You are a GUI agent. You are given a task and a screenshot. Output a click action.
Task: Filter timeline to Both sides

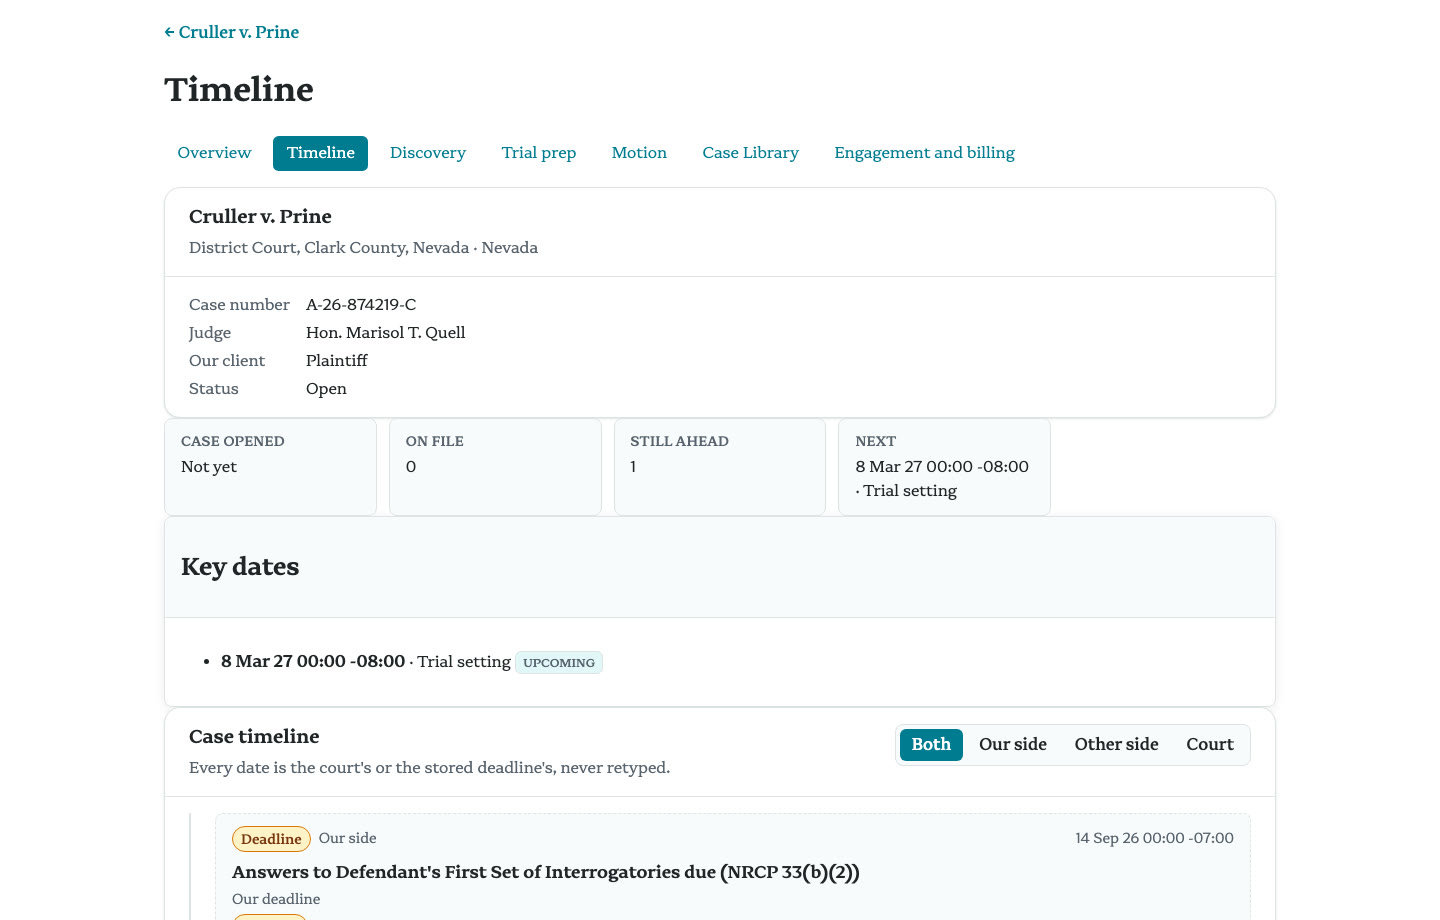tap(931, 745)
